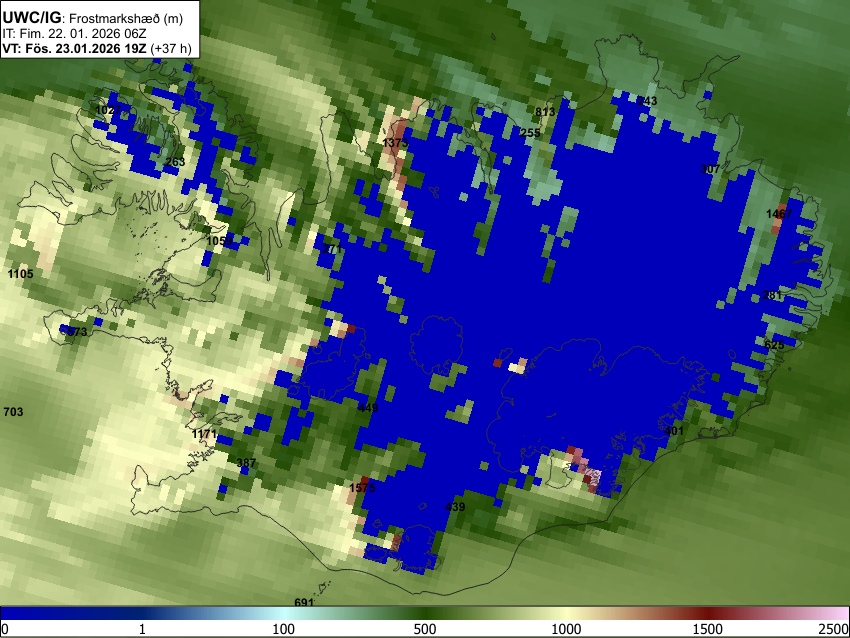This screenshot has height=638, width=850.
Task: Click the map value 1105
Action: 21,274
